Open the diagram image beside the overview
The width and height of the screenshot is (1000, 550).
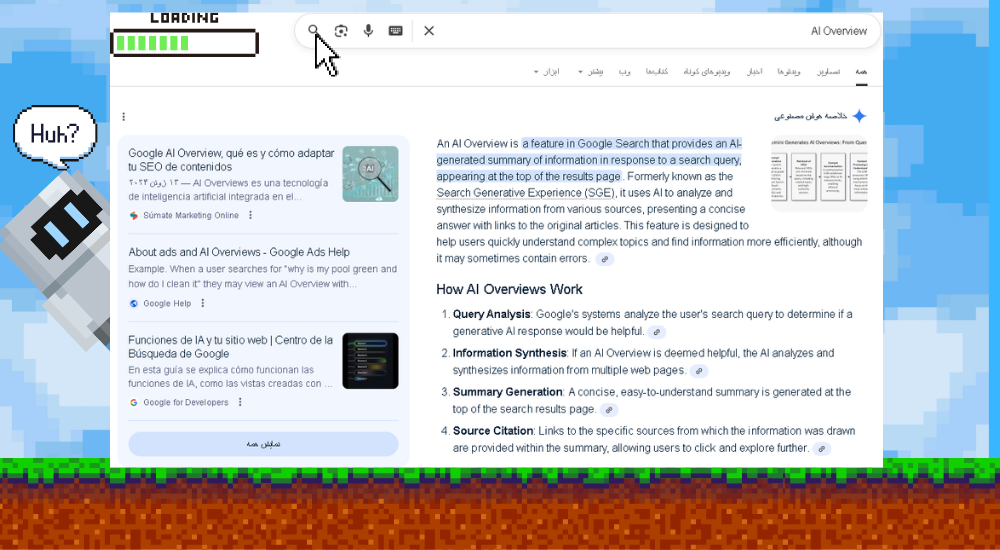[x=819, y=174]
